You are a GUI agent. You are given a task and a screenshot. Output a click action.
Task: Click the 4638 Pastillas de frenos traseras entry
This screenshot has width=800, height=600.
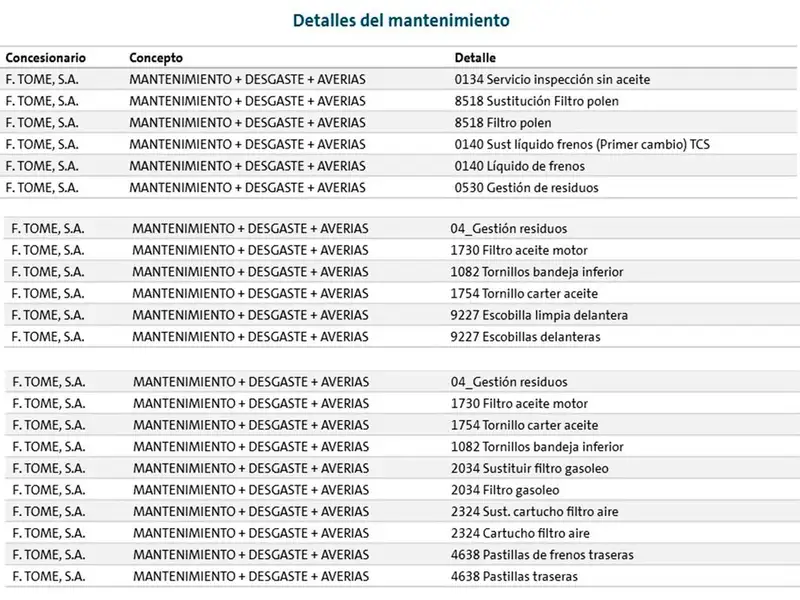click(x=542, y=555)
